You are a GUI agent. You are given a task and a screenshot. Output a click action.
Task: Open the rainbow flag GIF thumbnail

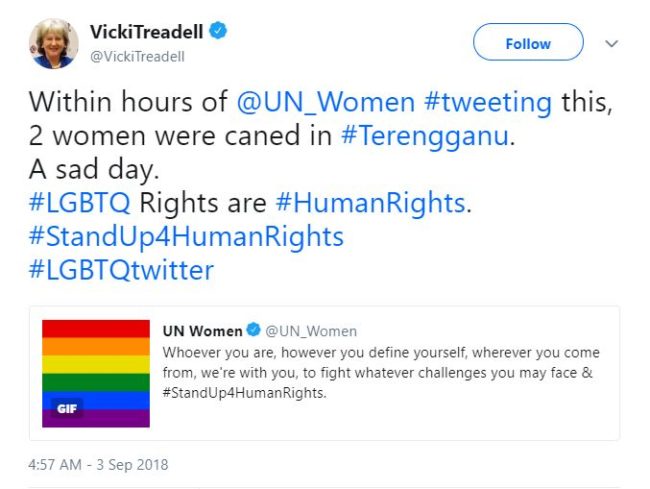coord(96,373)
